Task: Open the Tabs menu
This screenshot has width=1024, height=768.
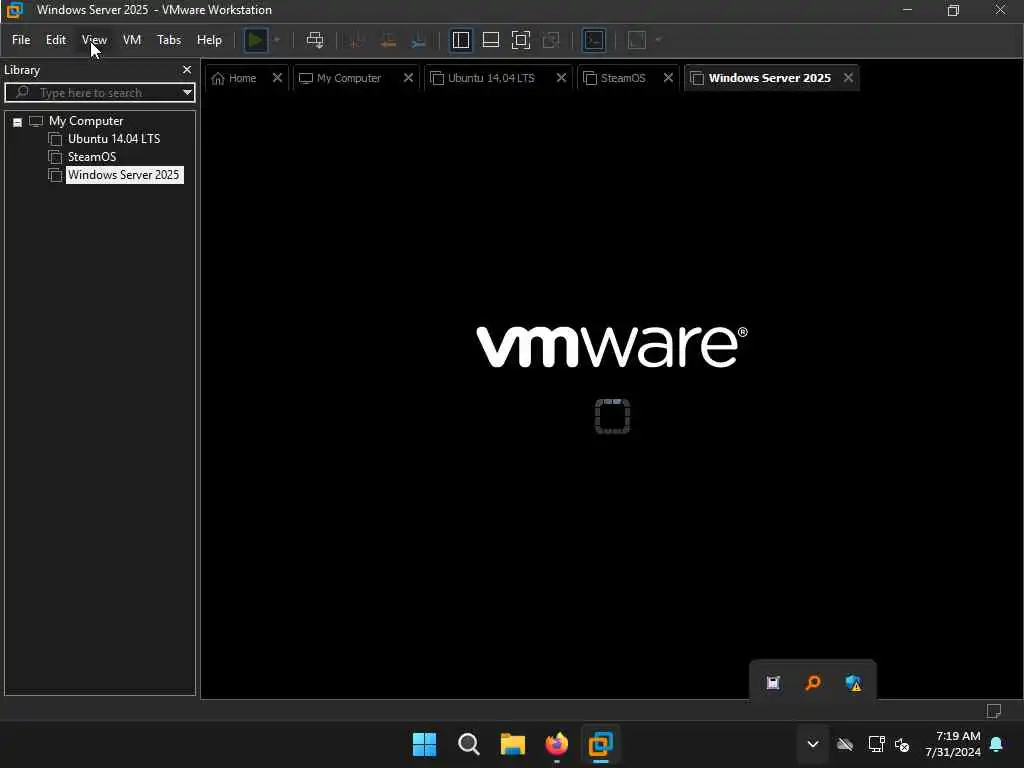Action: [168, 40]
